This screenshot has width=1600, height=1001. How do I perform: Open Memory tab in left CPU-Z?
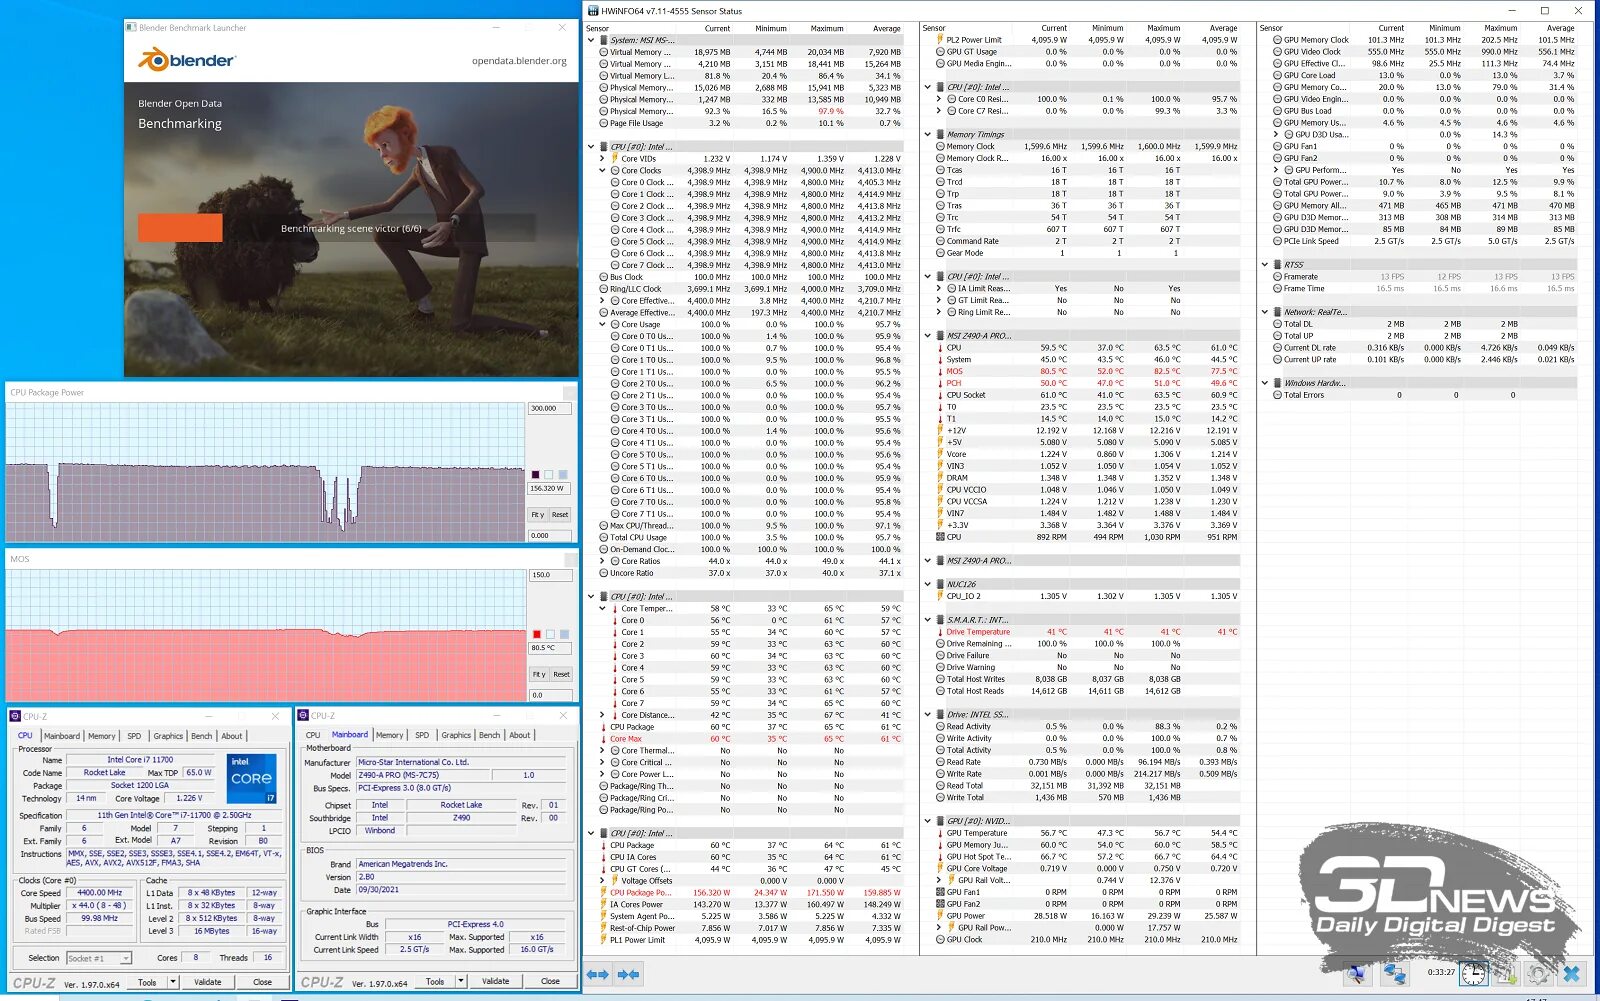coord(102,736)
